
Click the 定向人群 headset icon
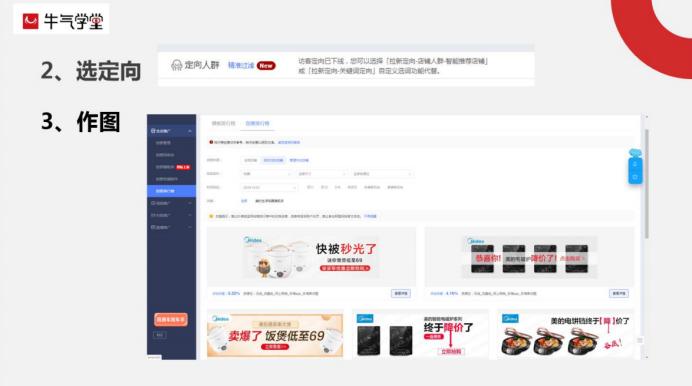click(177, 65)
